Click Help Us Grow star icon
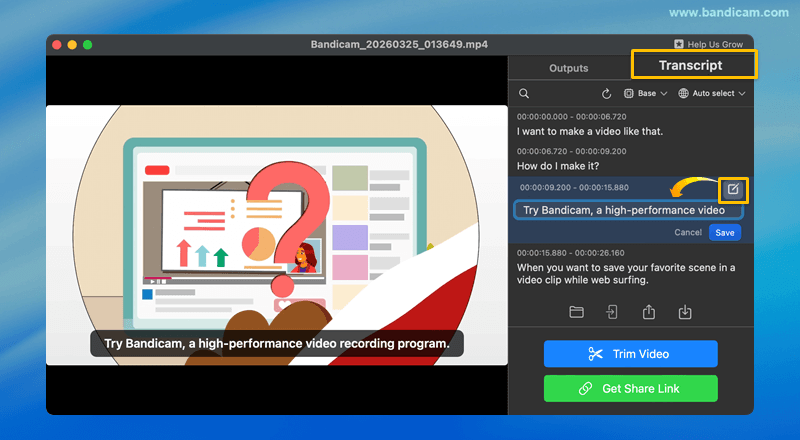Viewport: 800px width, 440px height. coord(679,45)
